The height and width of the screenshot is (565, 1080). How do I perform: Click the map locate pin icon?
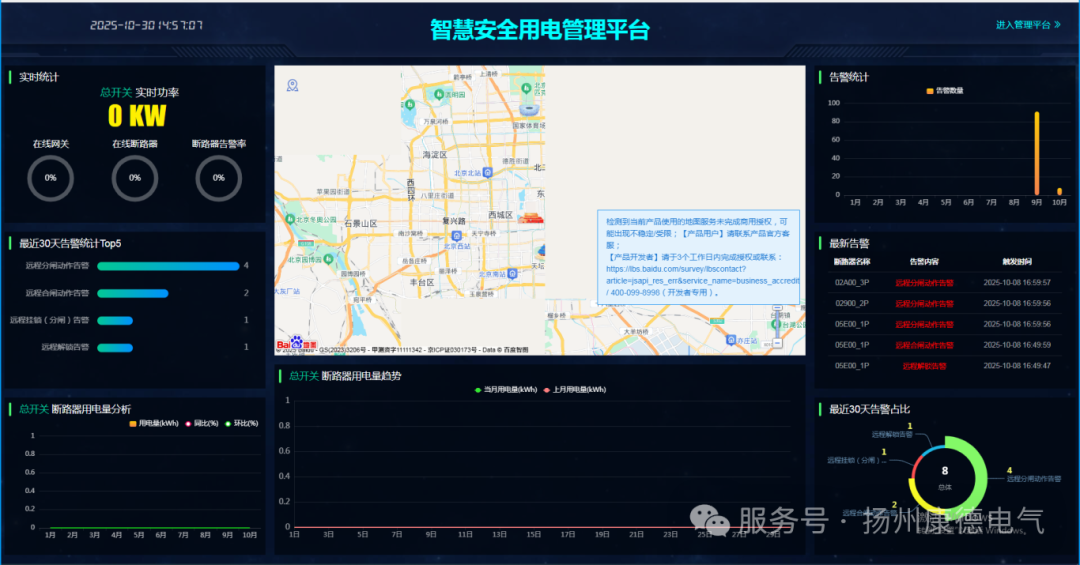tap(293, 85)
